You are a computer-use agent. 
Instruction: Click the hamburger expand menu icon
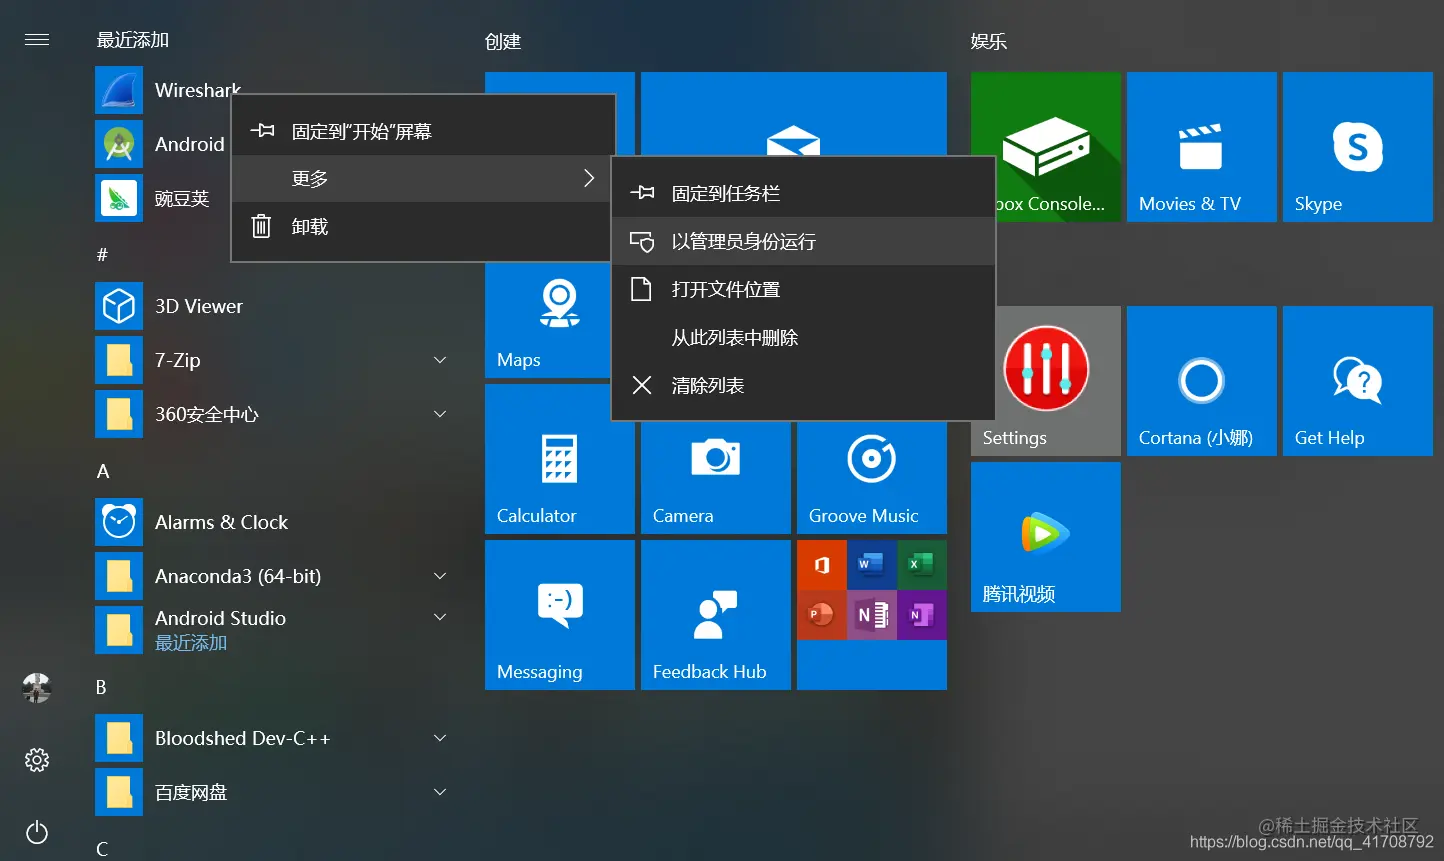tap(37, 40)
